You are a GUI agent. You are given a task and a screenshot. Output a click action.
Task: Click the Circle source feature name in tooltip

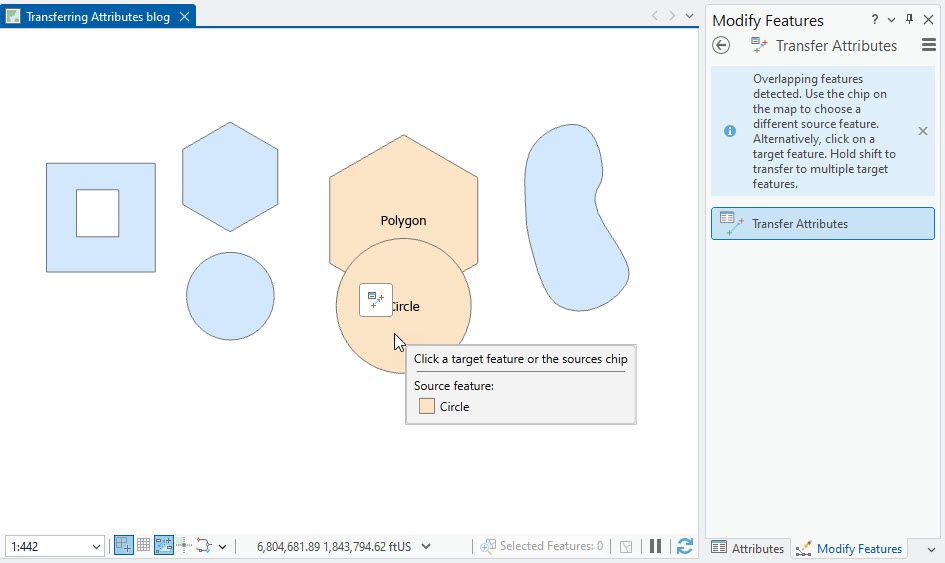pyautogui.click(x=454, y=407)
